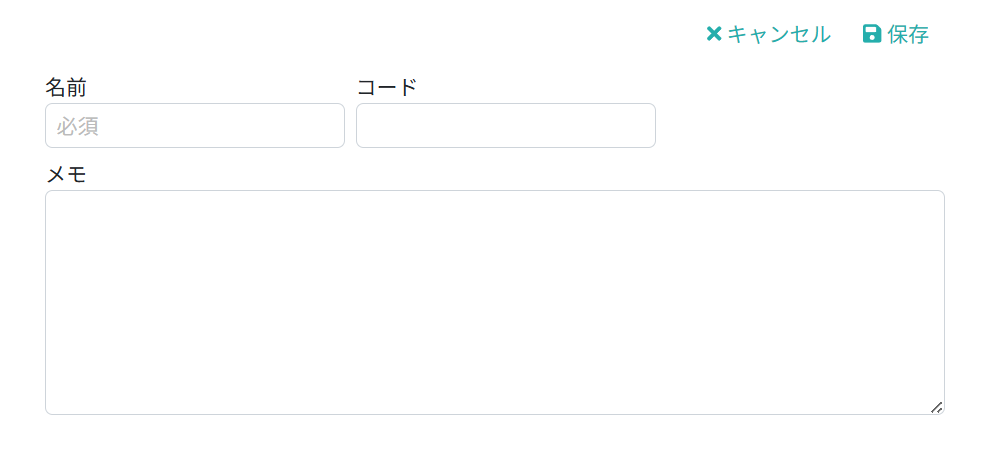Screen dimensions: 988x465
Task: Click the 必須 placeholder text
Action: click(x=78, y=127)
